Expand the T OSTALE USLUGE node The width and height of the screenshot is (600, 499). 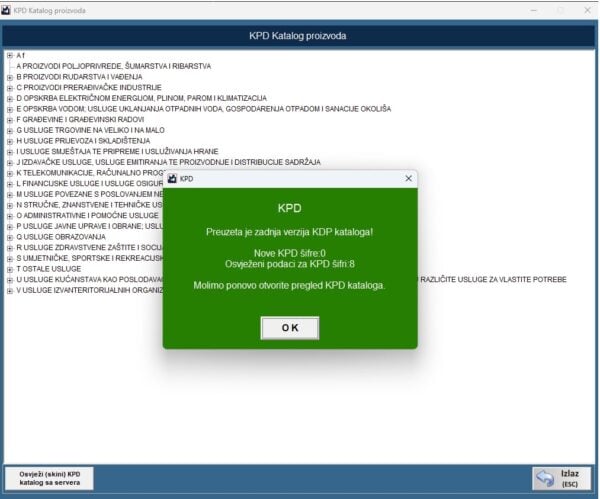click(10, 268)
